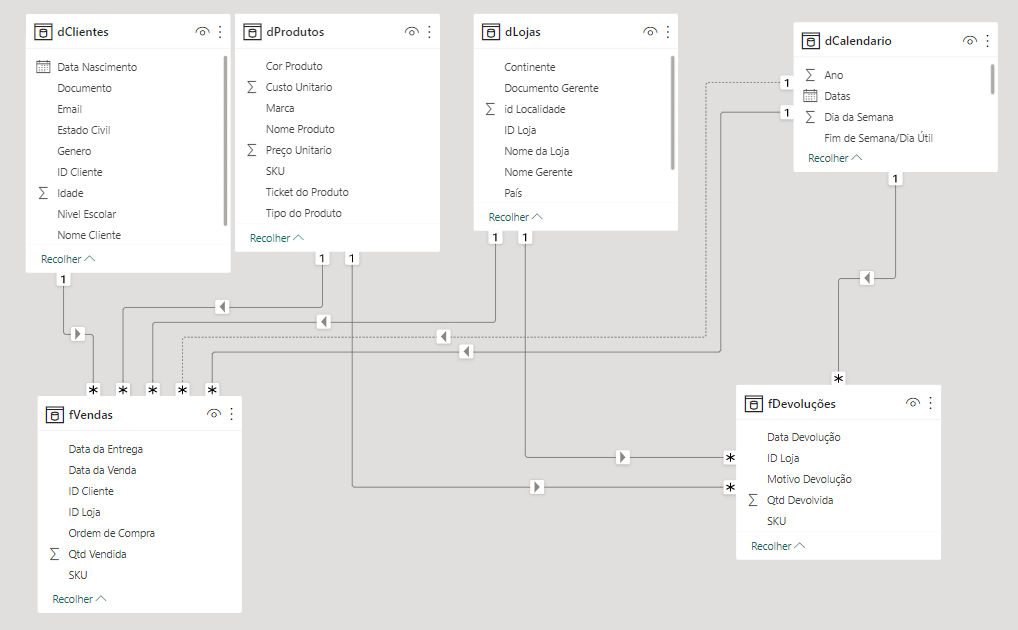Image resolution: width=1018 pixels, height=630 pixels.
Task: Select dProdutos to fVendas relationship arrow
Action: pos(222,307)
